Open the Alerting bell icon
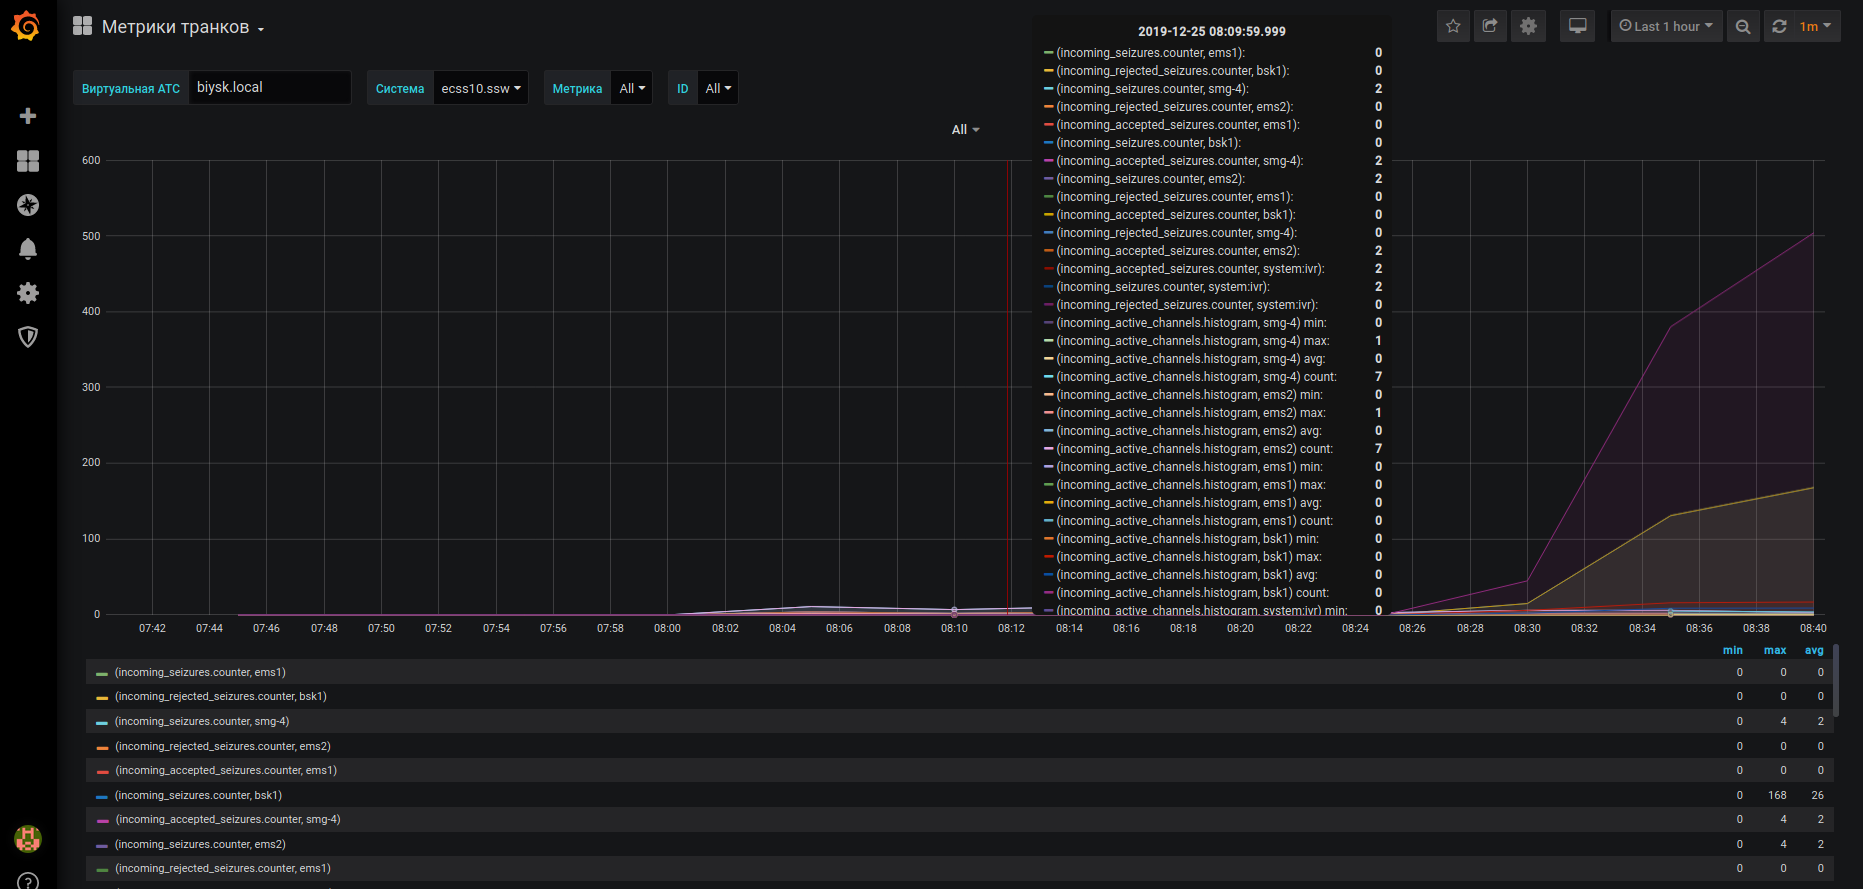Image resolution: width=1863 pixels, height=889 pixels. [28, 249]
